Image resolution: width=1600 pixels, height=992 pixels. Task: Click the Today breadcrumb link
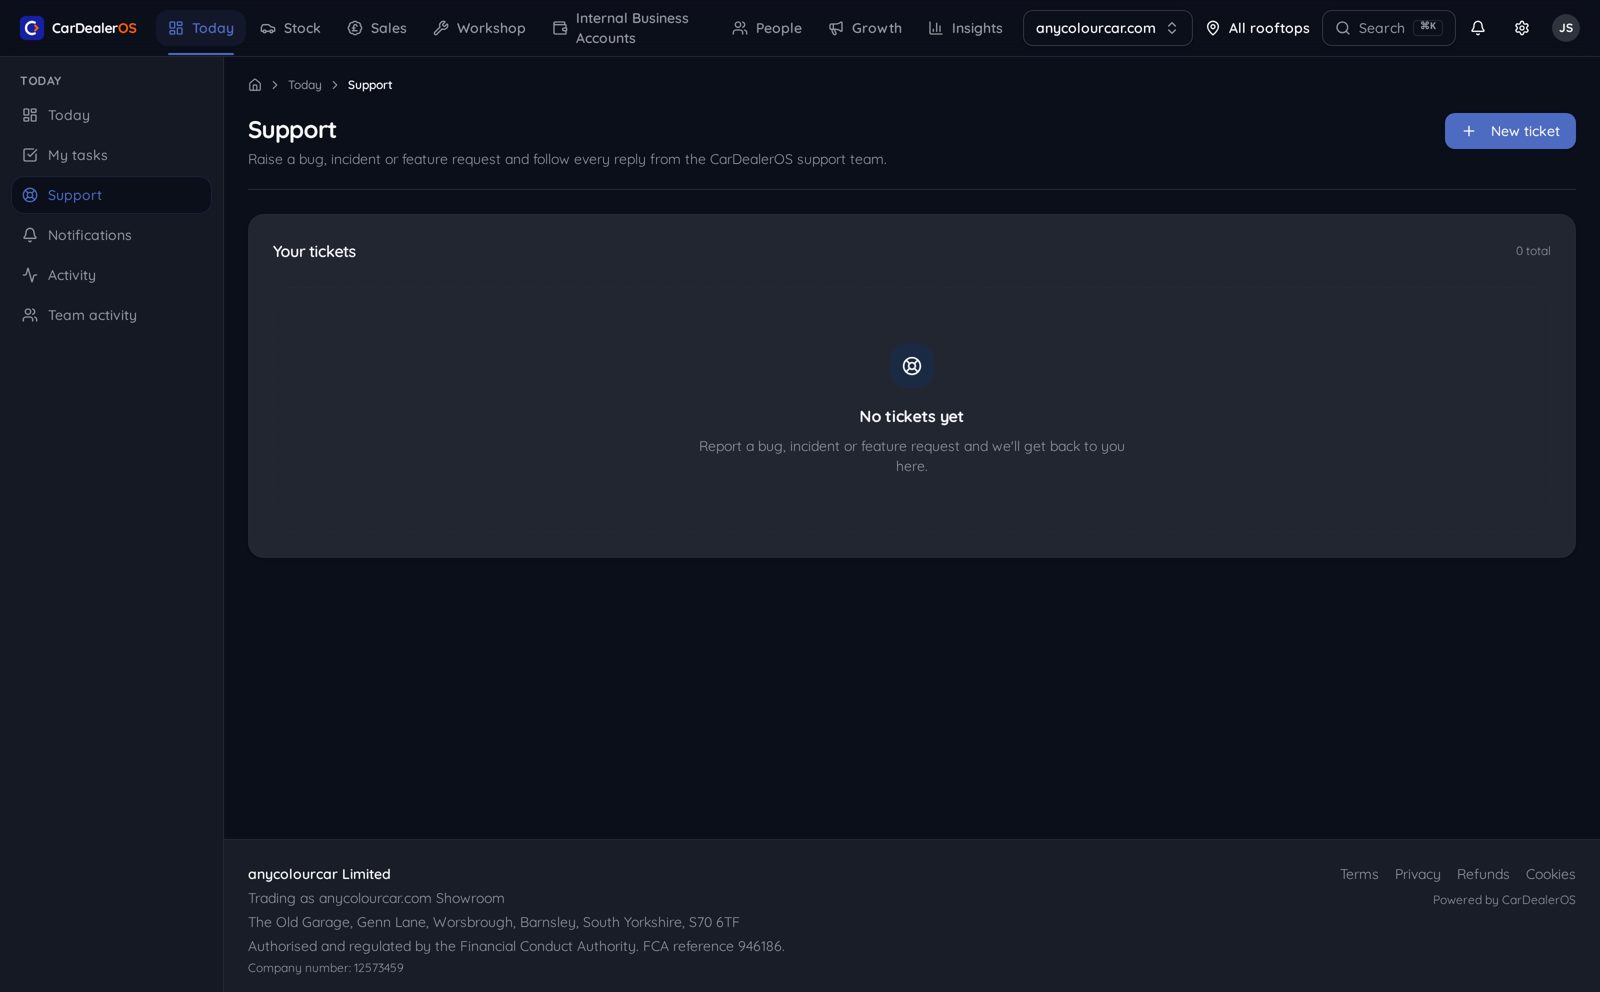(305, 85)
